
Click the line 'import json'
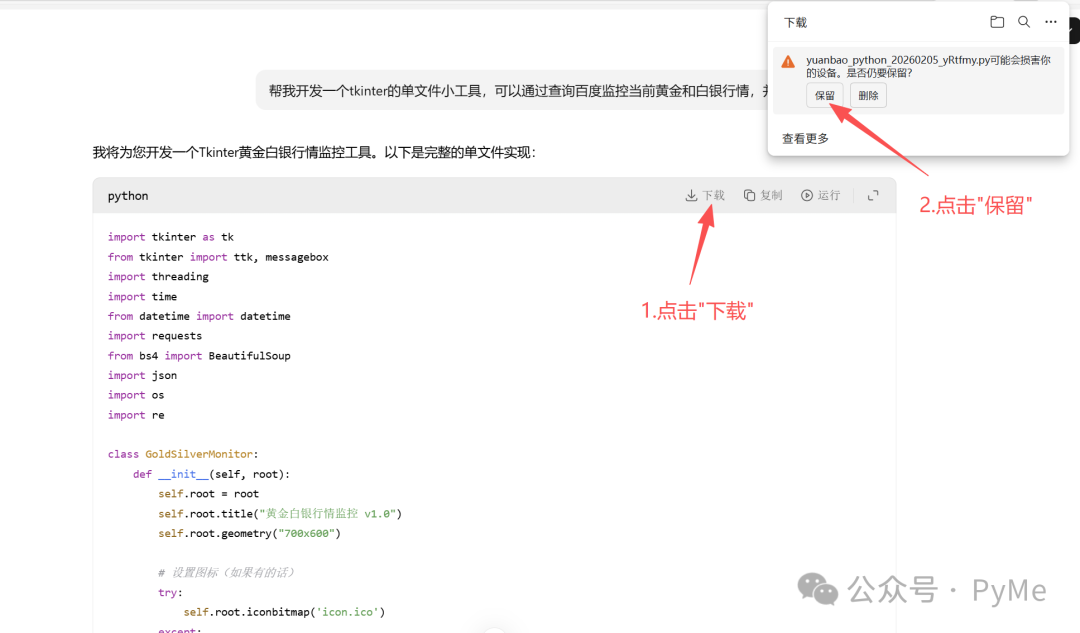pyautogui.click(x=142, y=375)
